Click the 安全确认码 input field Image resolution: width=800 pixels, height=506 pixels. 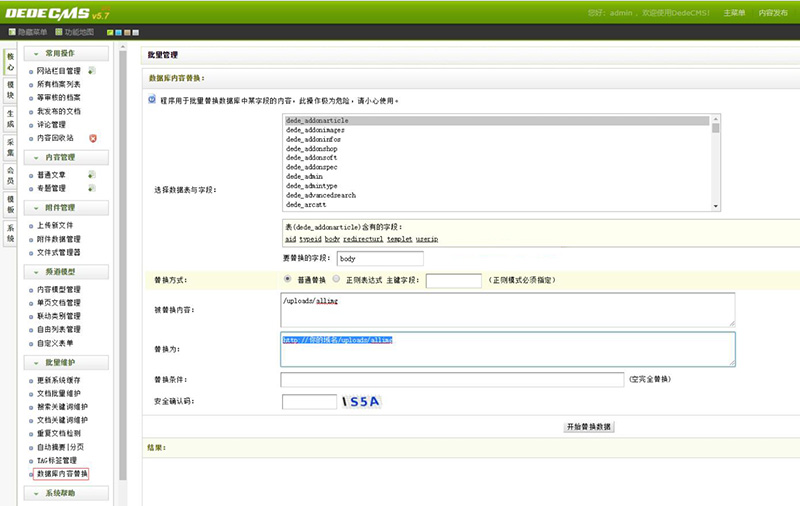coord(309,402)
